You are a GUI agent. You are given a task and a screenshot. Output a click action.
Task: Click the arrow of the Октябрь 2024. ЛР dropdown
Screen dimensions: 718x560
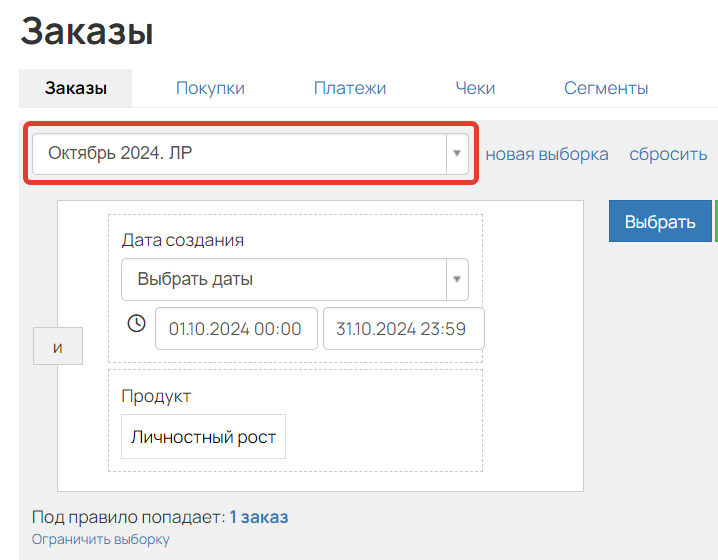tap(457, 153)
